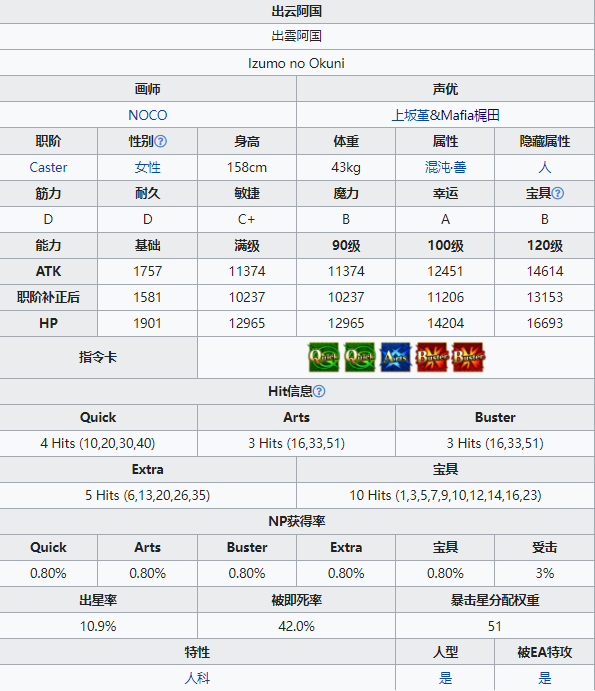Open the 人 hidden attribute link
Image resolution: width=595 pixels, height=691 pixels.
[x=545, y=167]
